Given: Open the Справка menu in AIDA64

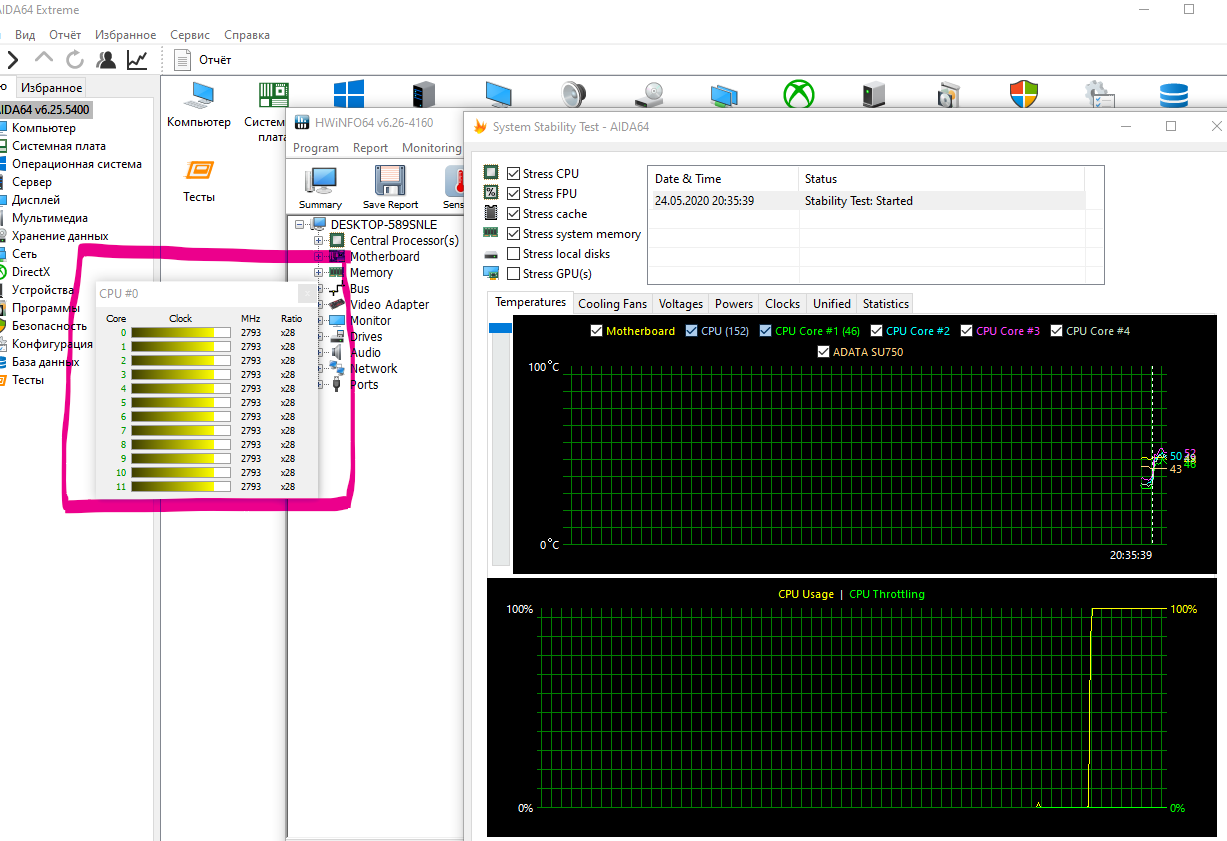Looking at the screenshot, I should (247, 35).
